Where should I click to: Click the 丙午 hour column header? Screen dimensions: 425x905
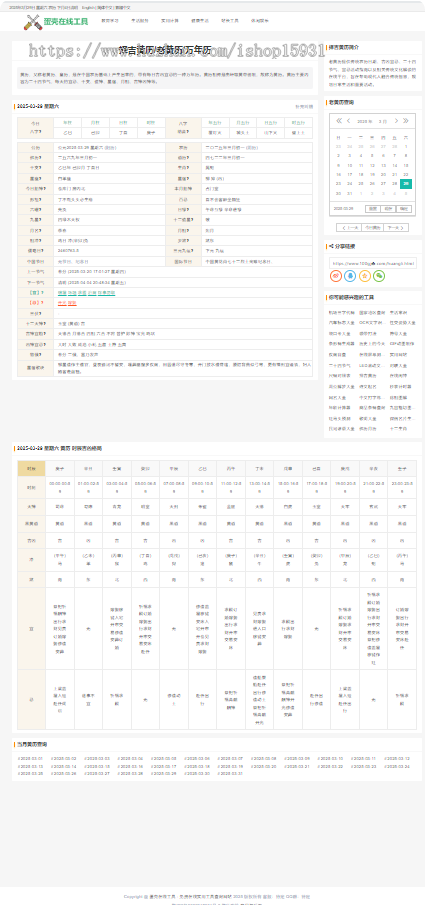(231, 469)
